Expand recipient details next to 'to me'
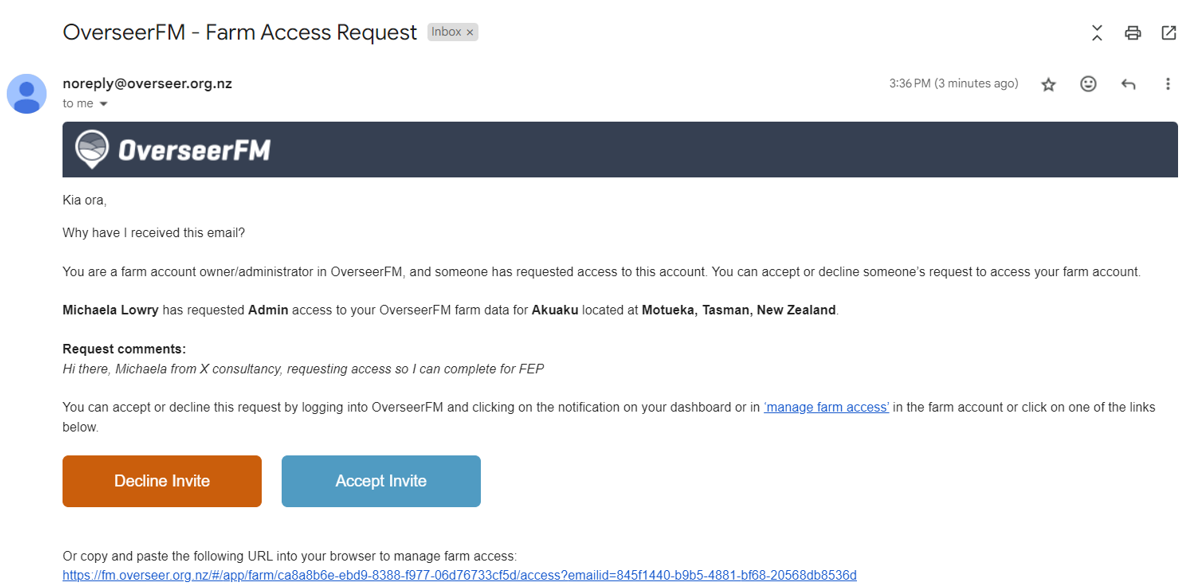This screenshot has width=1184, height=585. click(x=103, y=104)
